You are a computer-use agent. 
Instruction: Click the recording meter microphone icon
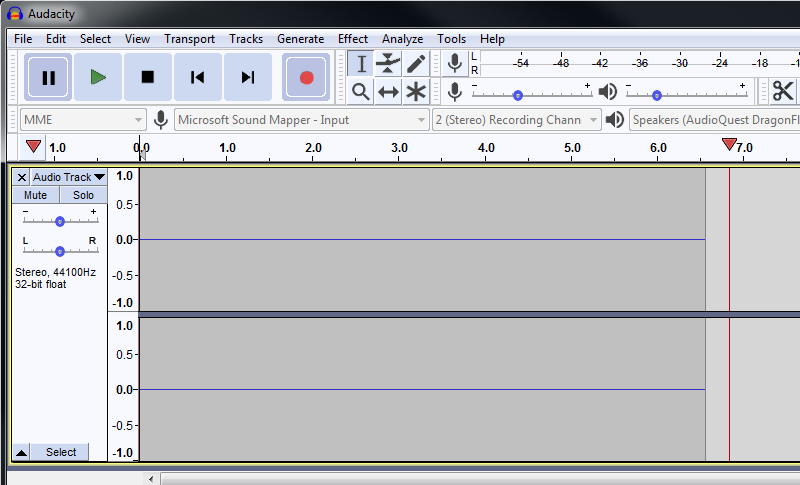(x=455, y=64)
